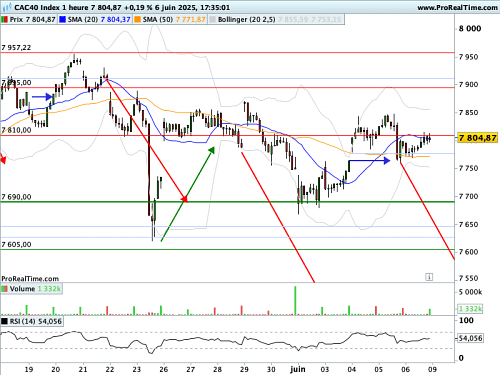Click the date 19 on the time axis

[x=29, y=369]
